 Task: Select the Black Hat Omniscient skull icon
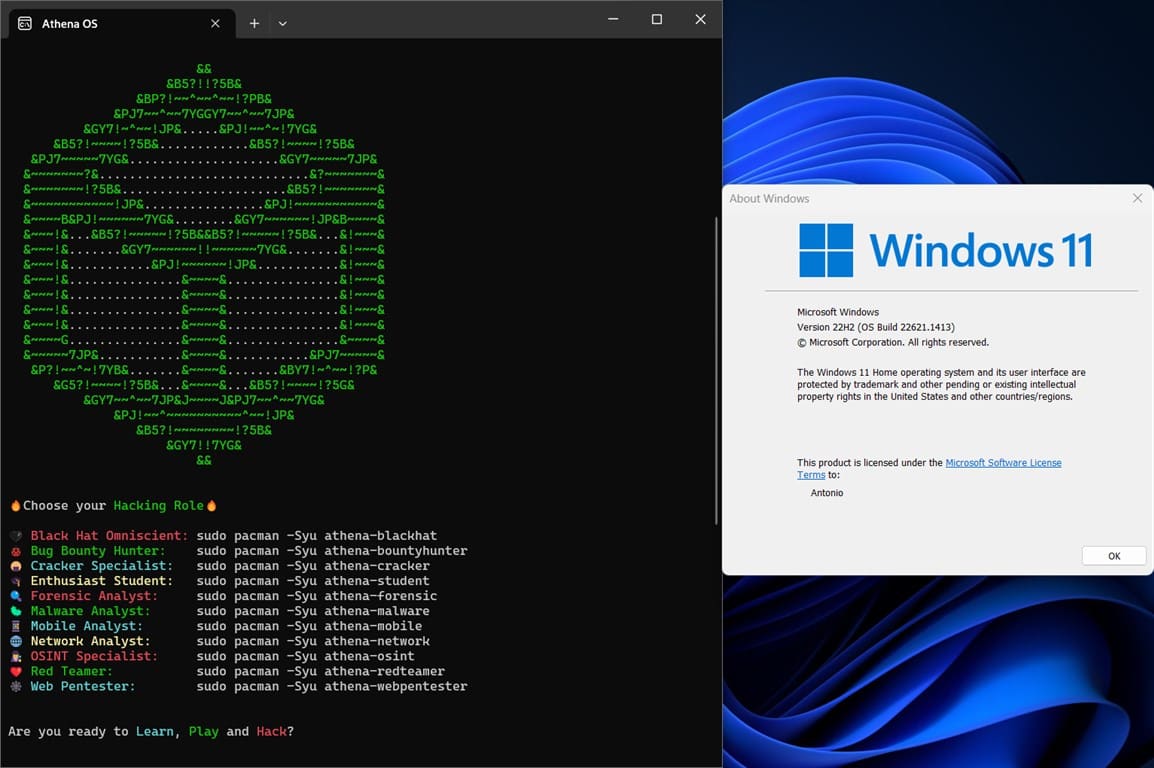[x=17, y=535]
